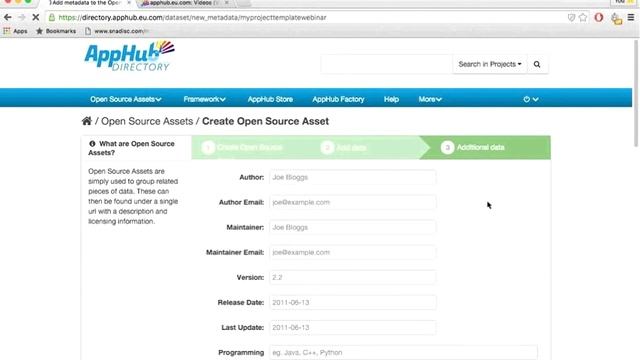
Task: Click the magnifier search button
Action: pos(537,64)
